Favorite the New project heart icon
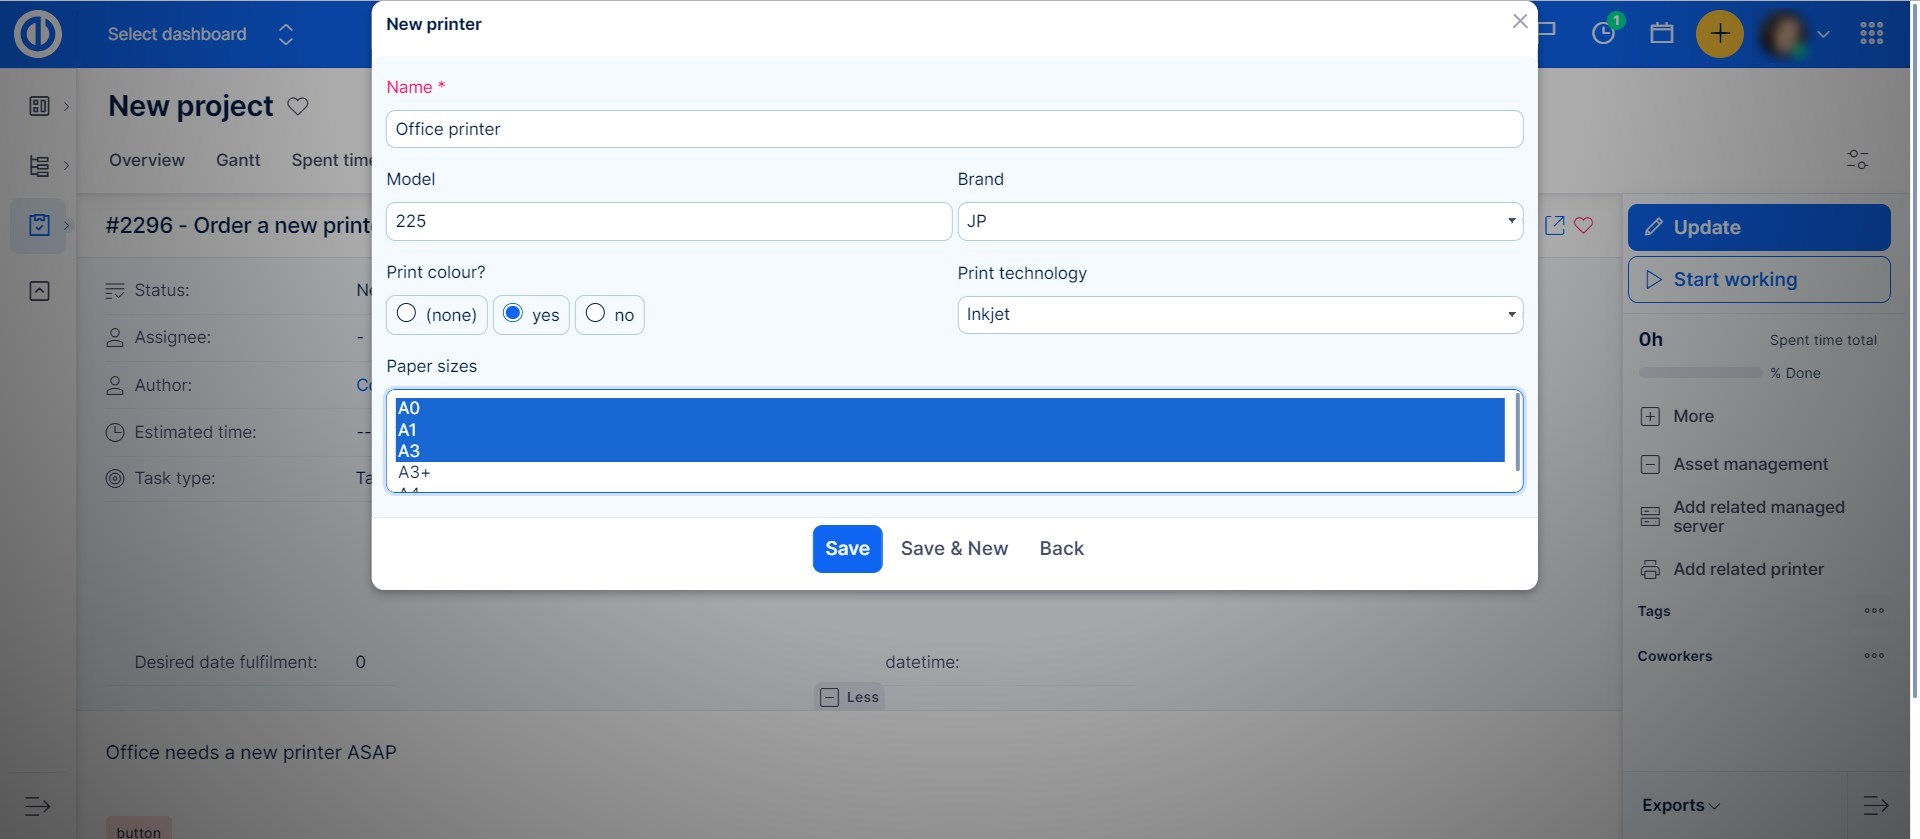Screen dimensions: 1920x839 coord(298,106)
